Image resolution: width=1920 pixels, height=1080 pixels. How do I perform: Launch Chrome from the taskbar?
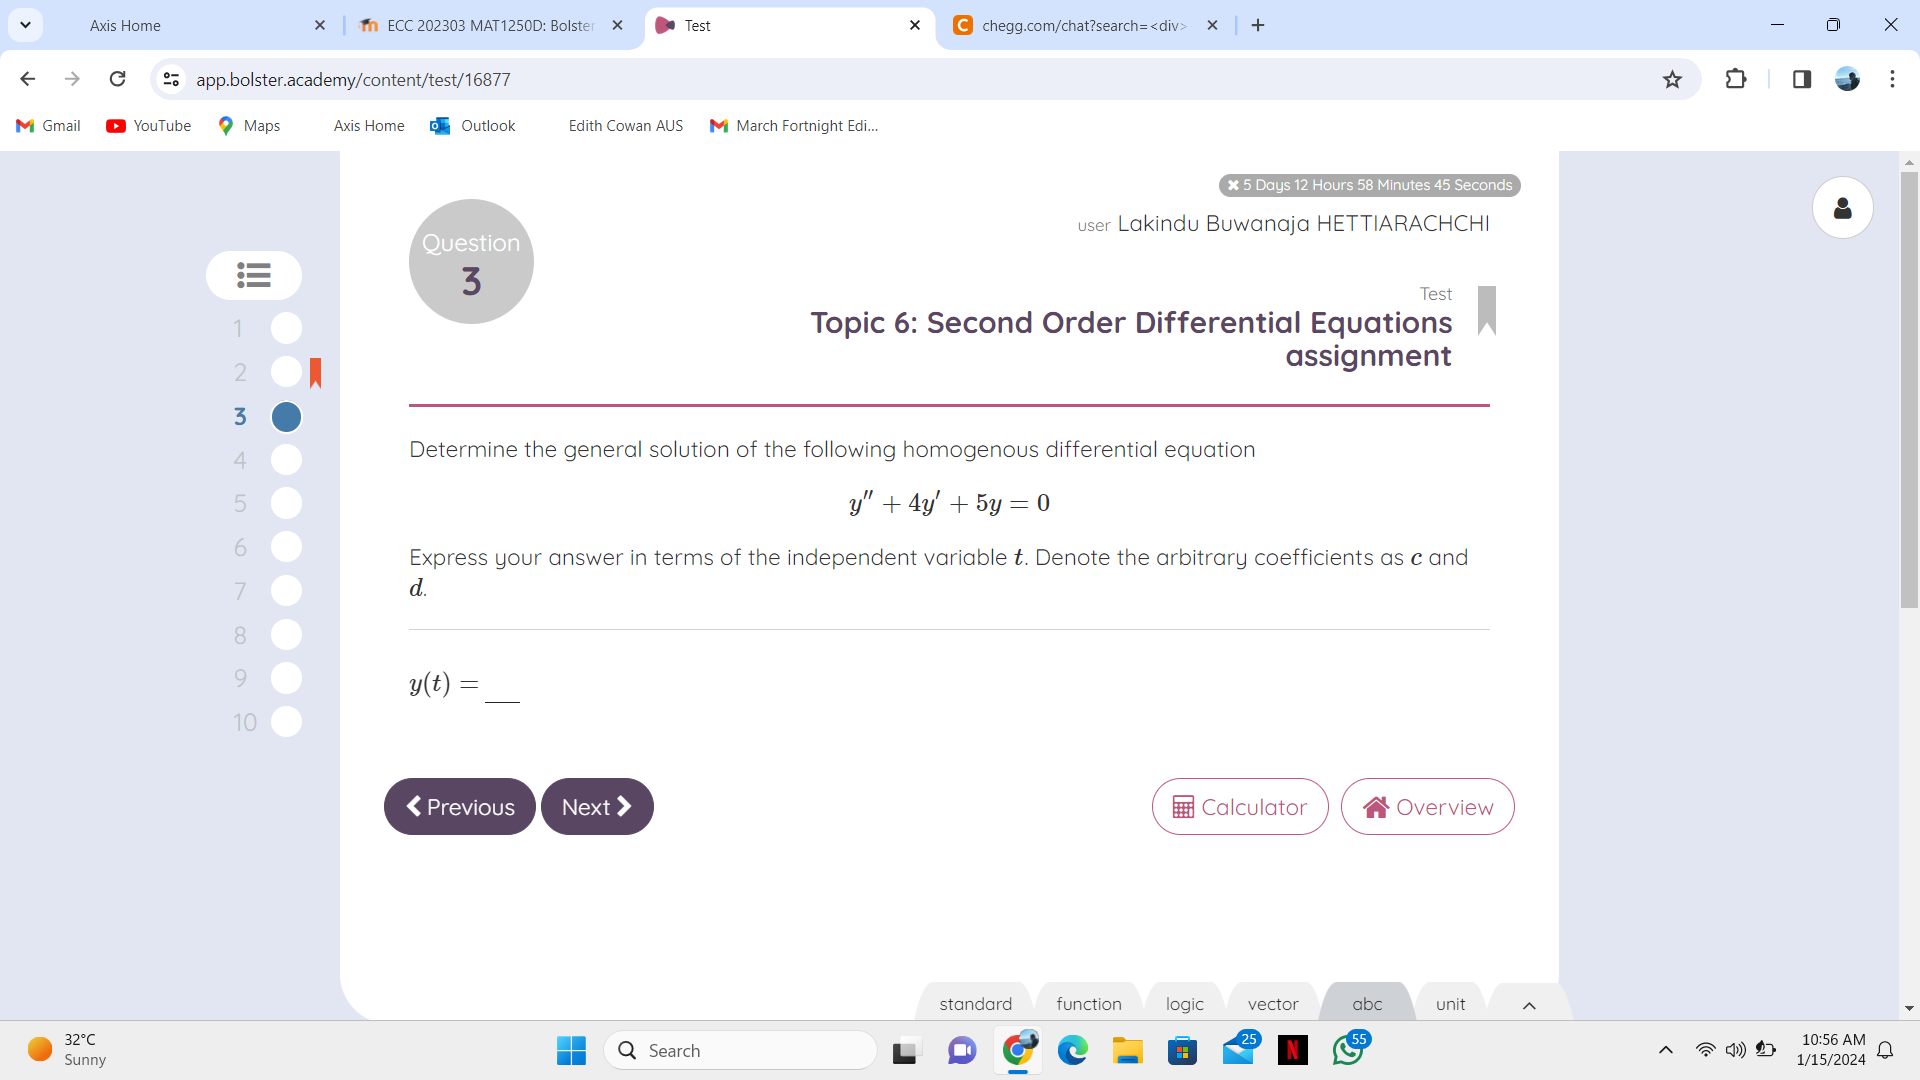point(1018,1050)
